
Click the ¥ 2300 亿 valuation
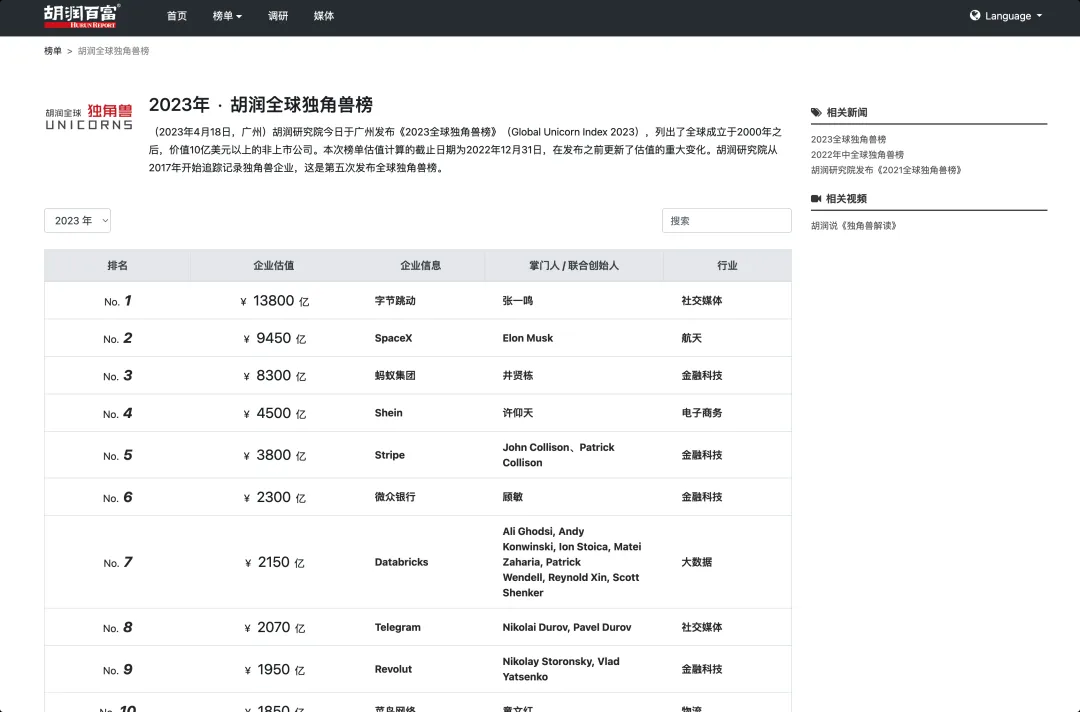click(275, 497)
